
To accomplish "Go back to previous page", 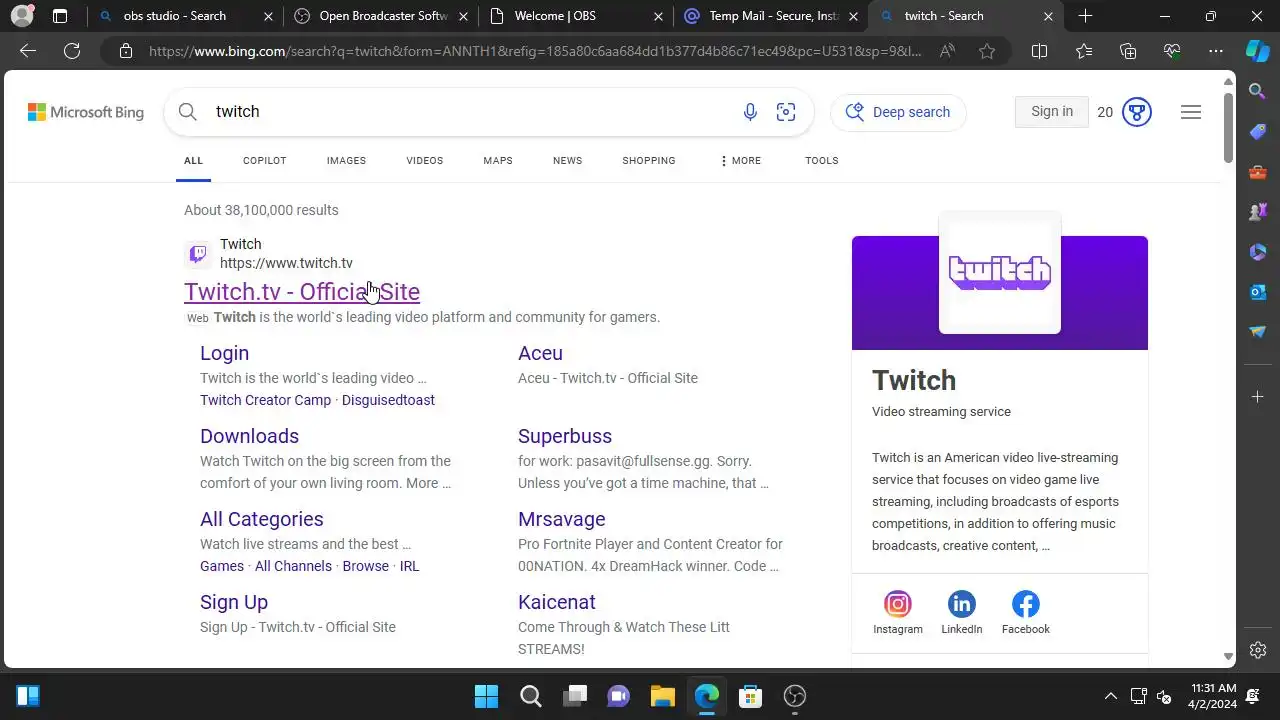I will tap(28, 51).
